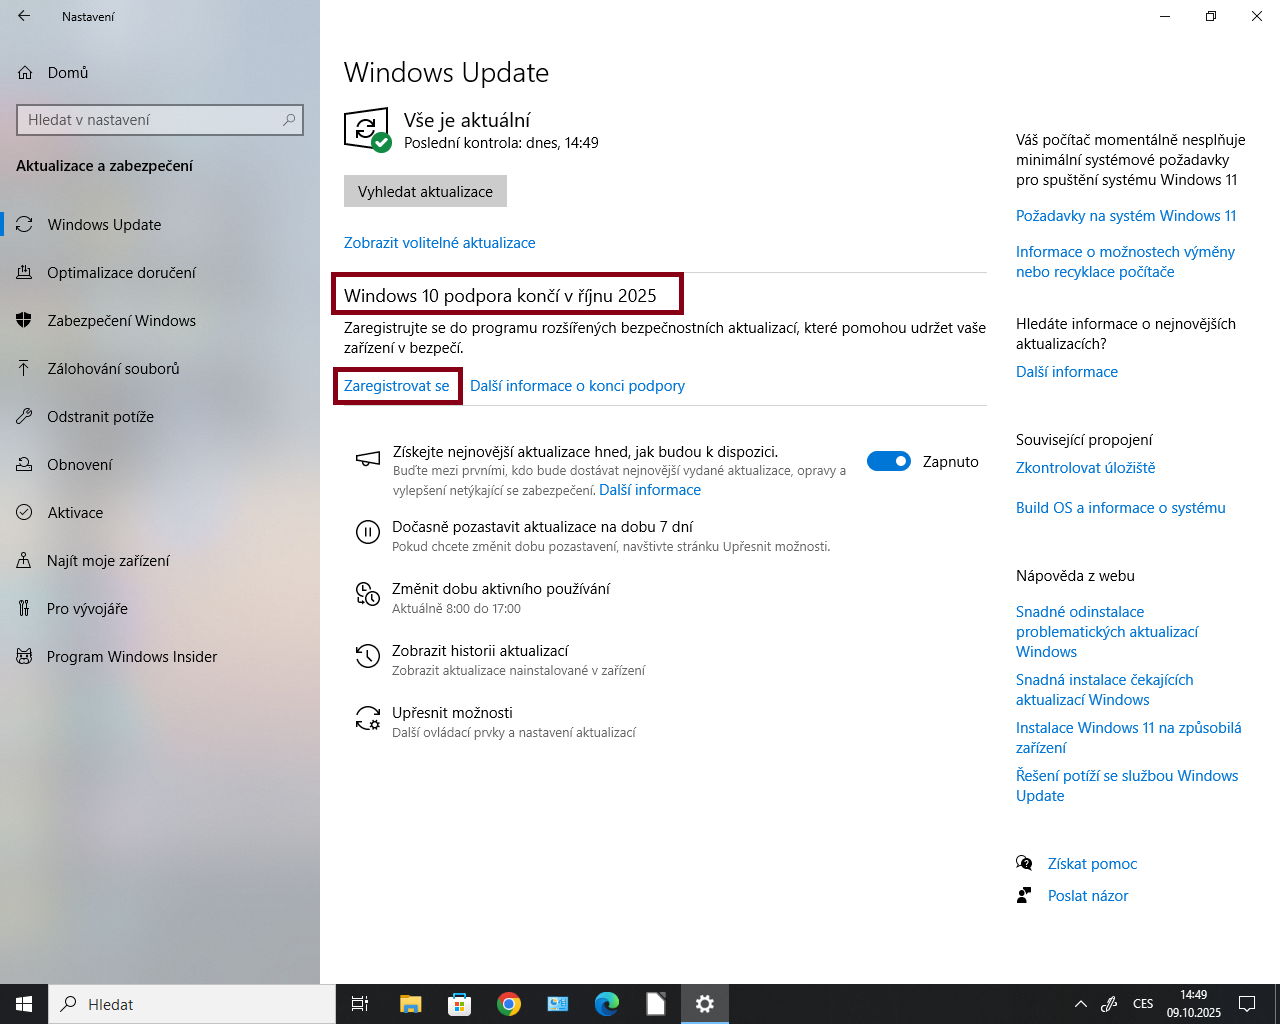The height and width of the screenshot is (1024, 1280).
Task: Open Řešení potíží se službou Windows Update
Action: point(1127,786)
